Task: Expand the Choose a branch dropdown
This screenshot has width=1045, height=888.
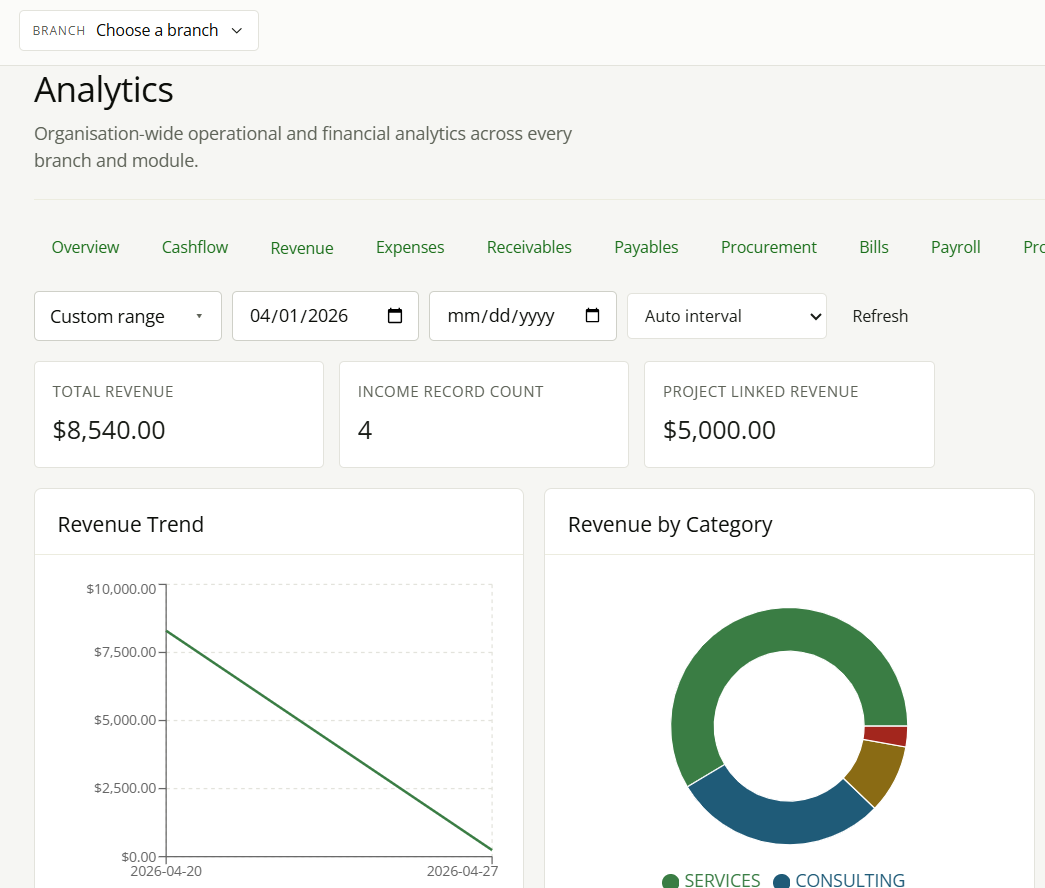Action: point(139,31)
